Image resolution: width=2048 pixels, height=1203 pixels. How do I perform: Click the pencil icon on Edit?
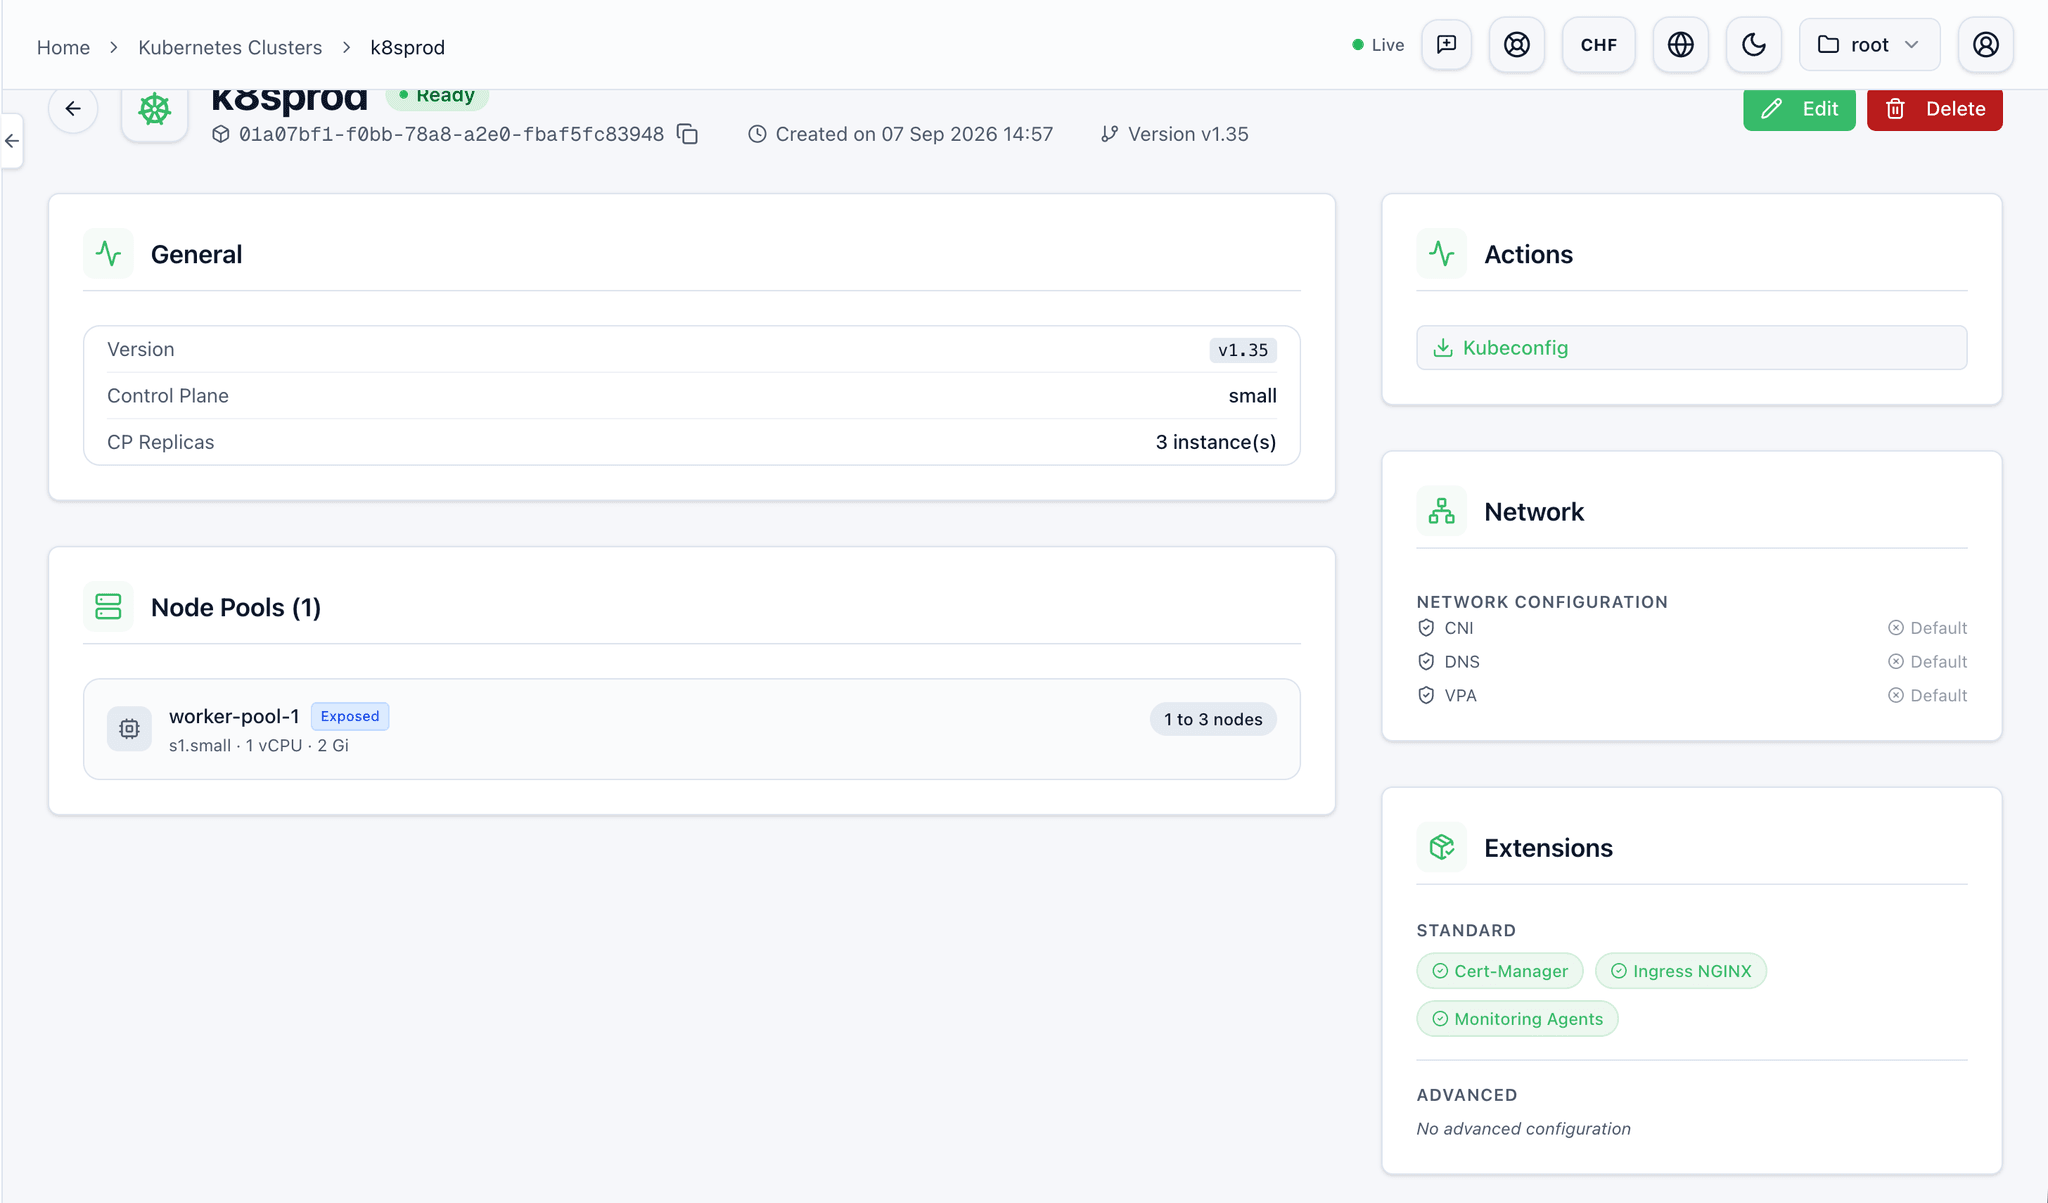click(x=1771, y=109)
